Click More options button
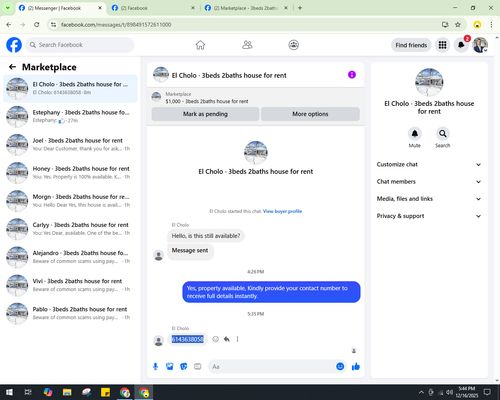 [310, 114]
